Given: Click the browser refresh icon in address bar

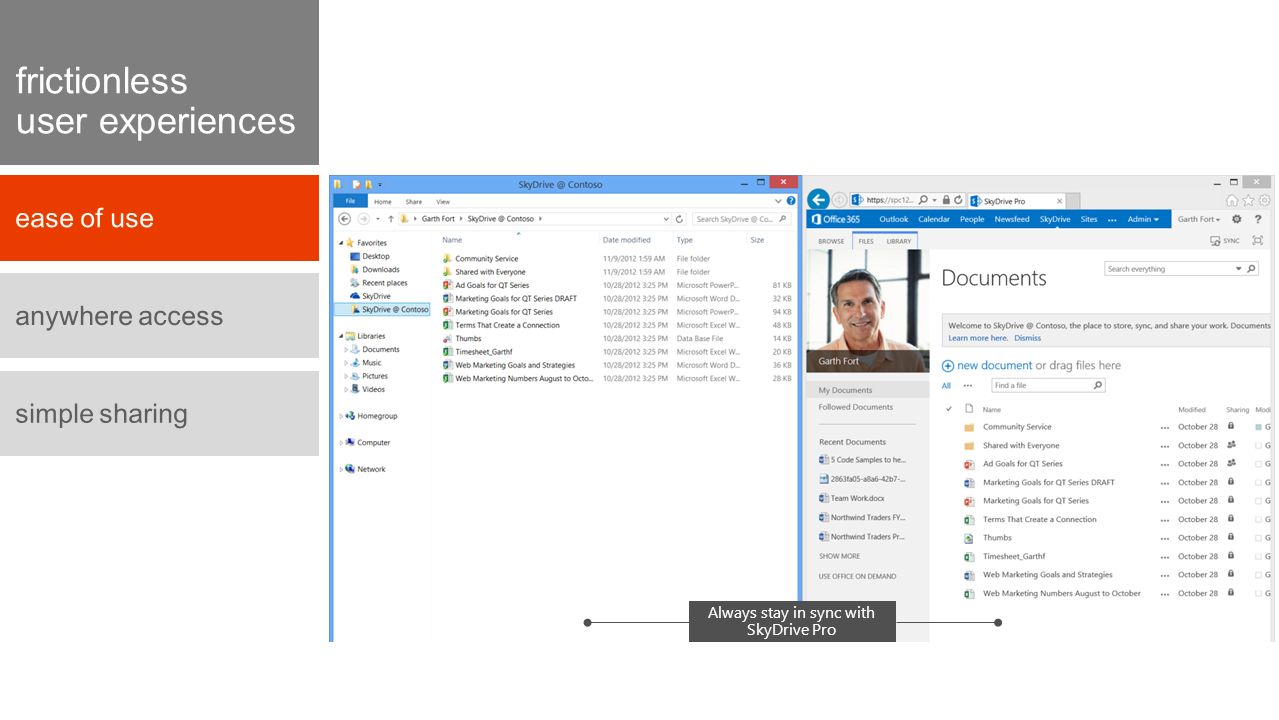Looking at the screenshot, I should tap(958, 200).
